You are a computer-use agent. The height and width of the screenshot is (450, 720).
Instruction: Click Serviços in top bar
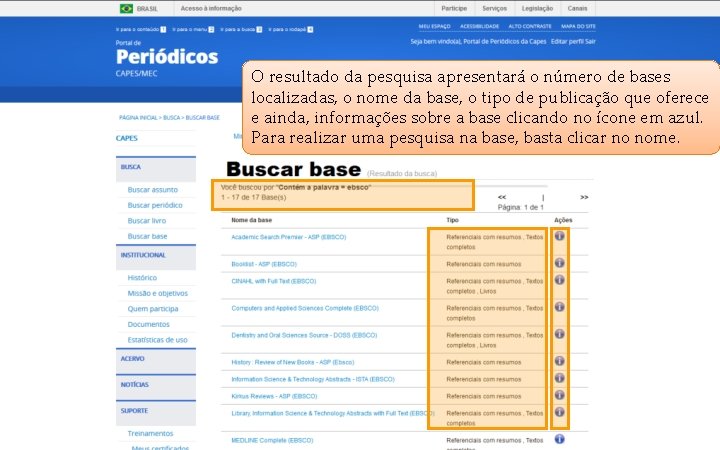495,8
